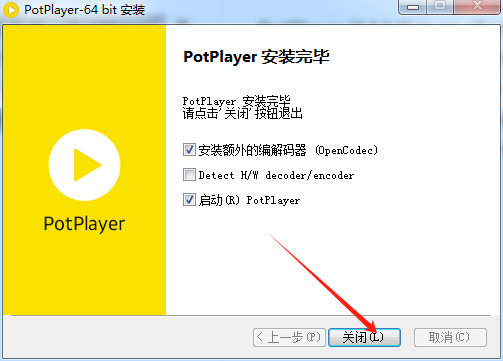Enable Detect H/W decoder/encoder checkbox
The width and height of the screenshot is (503, 361).
coord(189,174)
